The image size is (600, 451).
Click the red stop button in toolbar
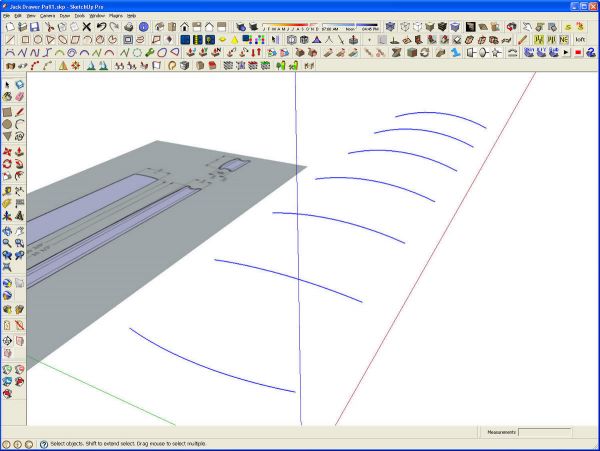(578, 52)
